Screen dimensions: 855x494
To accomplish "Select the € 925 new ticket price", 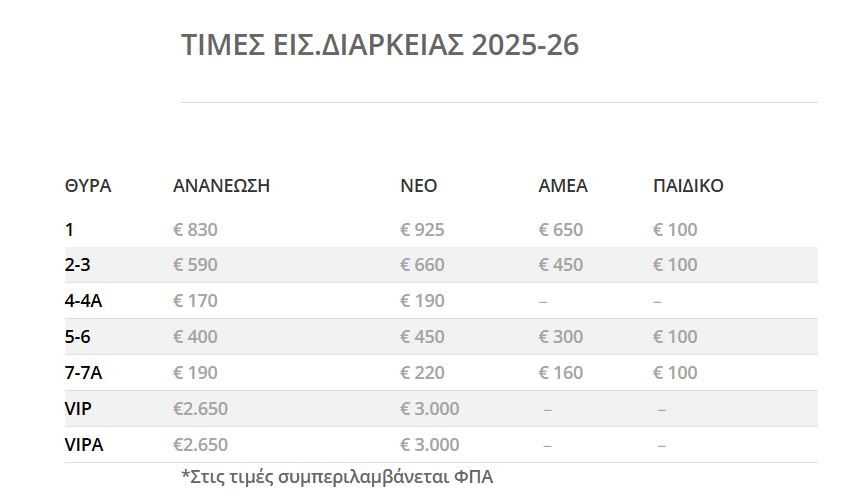I will [x=422, y=230].
